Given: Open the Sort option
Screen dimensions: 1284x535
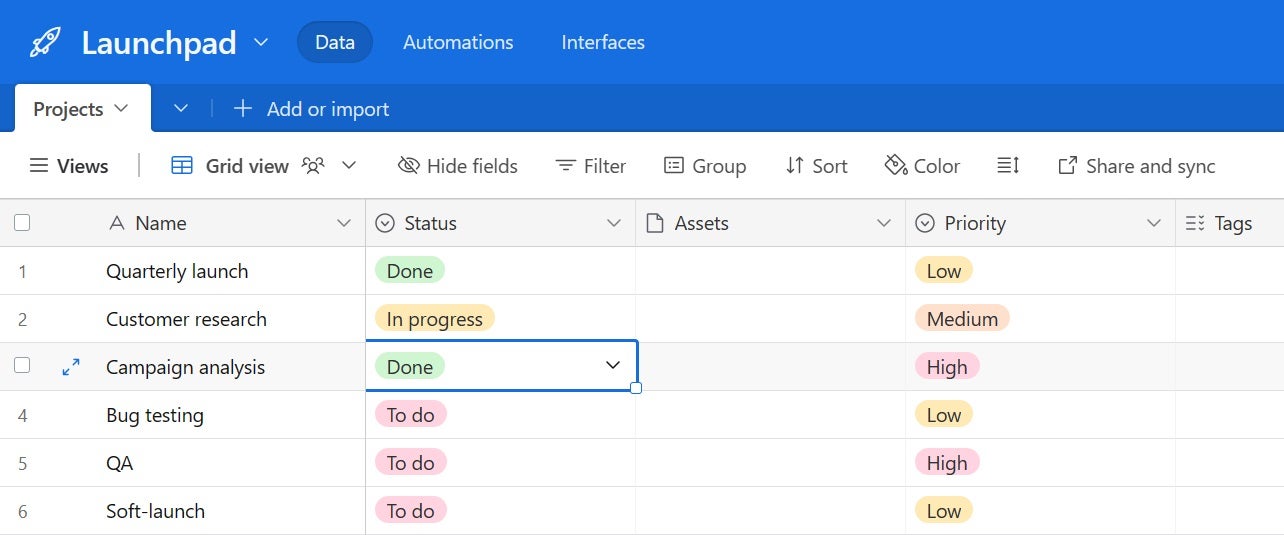Looking at the screenshot, I should 816,166.
